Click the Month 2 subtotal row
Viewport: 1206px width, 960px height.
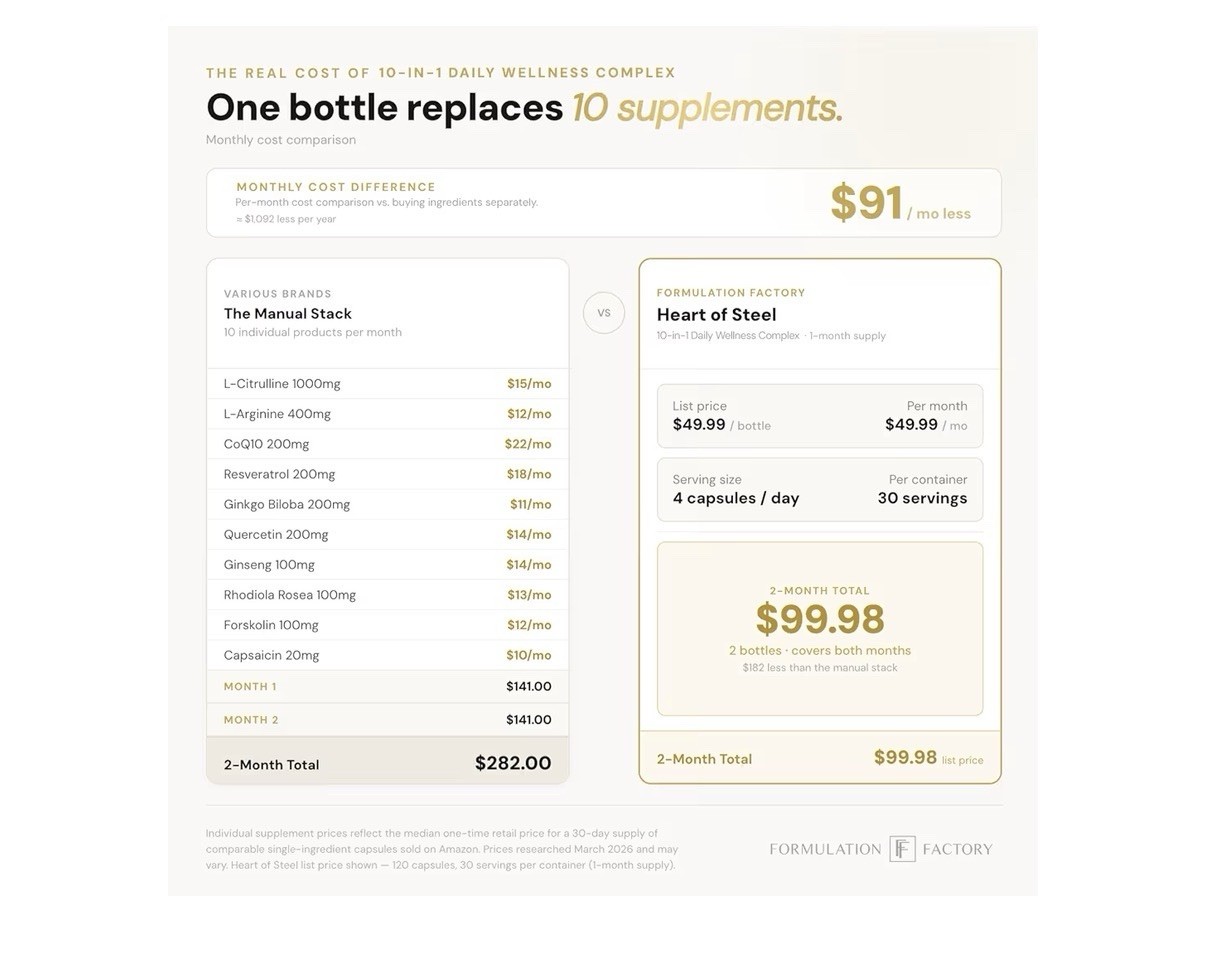tap(387, 720)
